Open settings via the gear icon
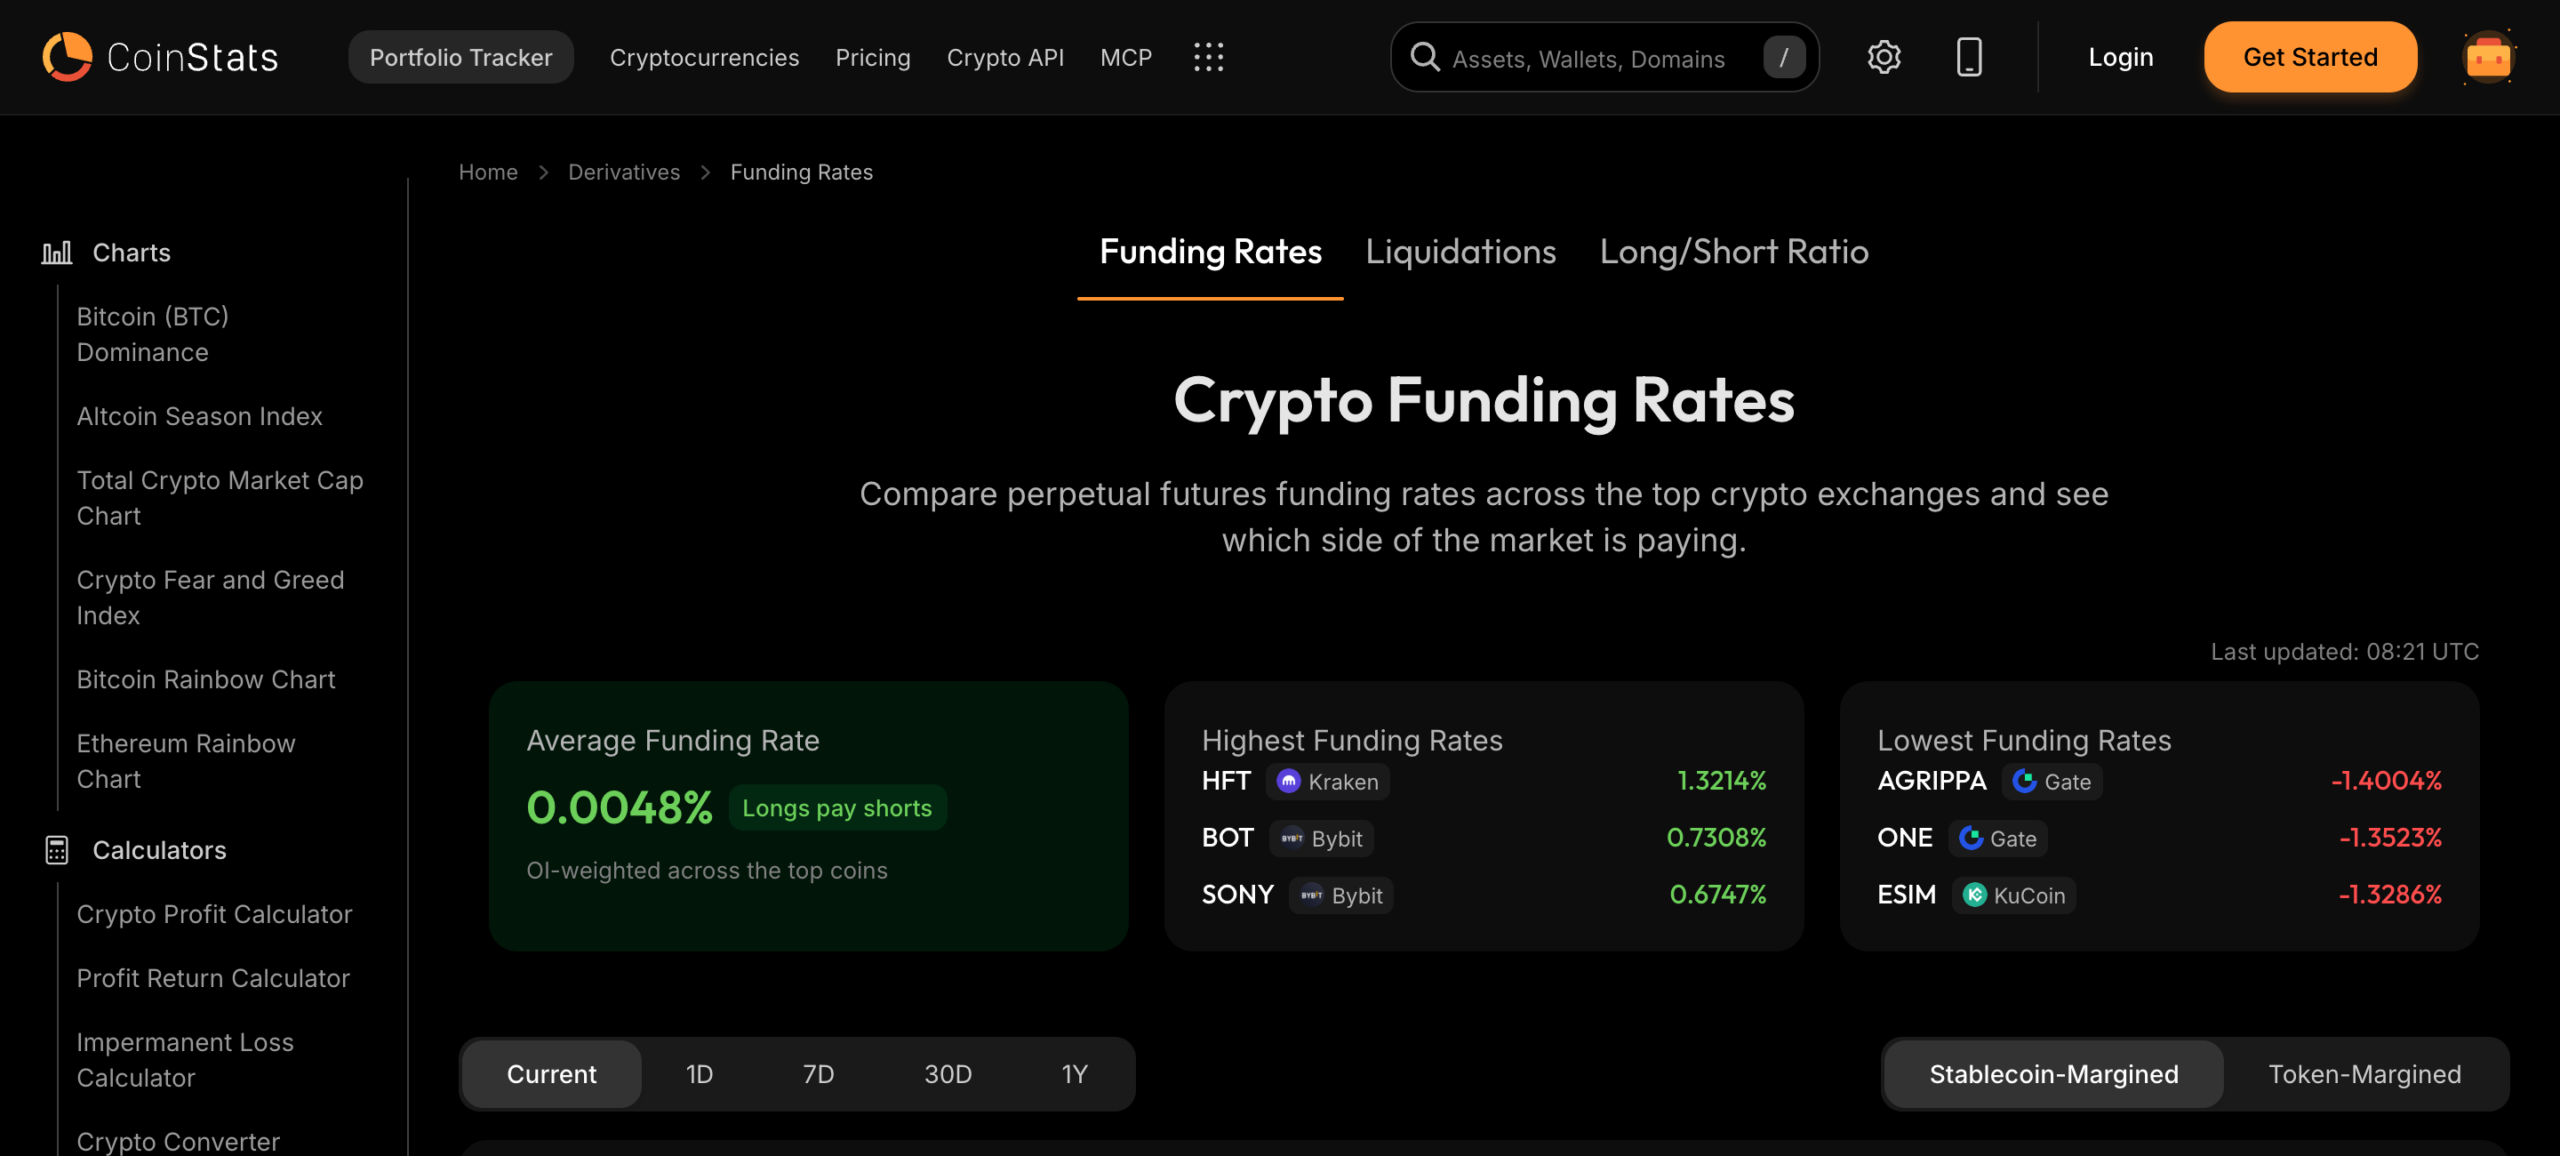 [x=1884, y=57]
